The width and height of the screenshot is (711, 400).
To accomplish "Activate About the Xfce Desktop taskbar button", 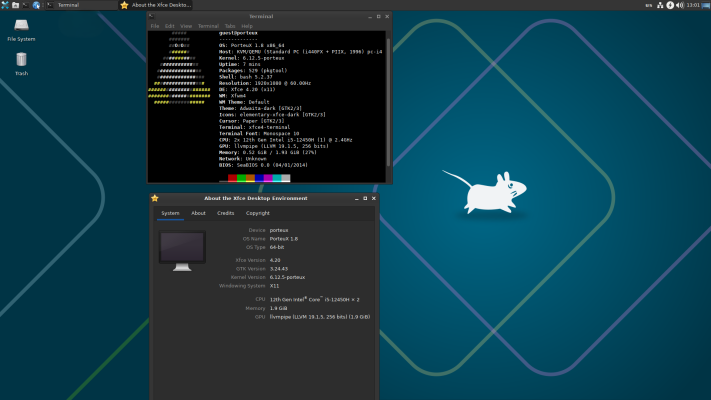I will tap(156, 5).
